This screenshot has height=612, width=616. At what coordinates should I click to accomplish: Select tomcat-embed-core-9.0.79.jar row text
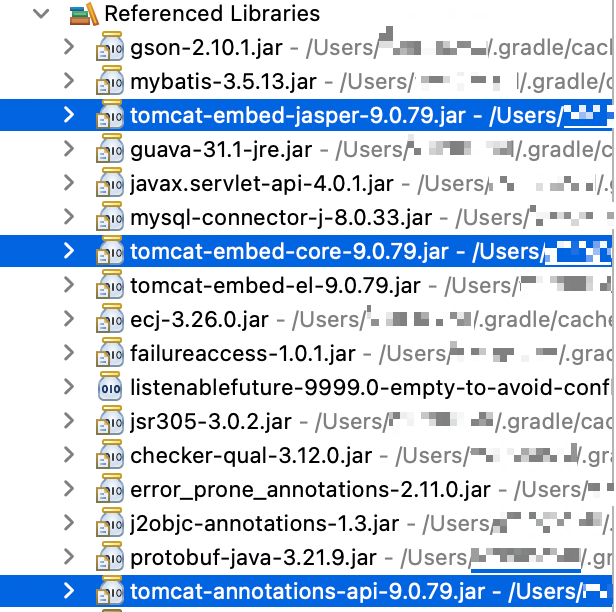click(290, 252)
